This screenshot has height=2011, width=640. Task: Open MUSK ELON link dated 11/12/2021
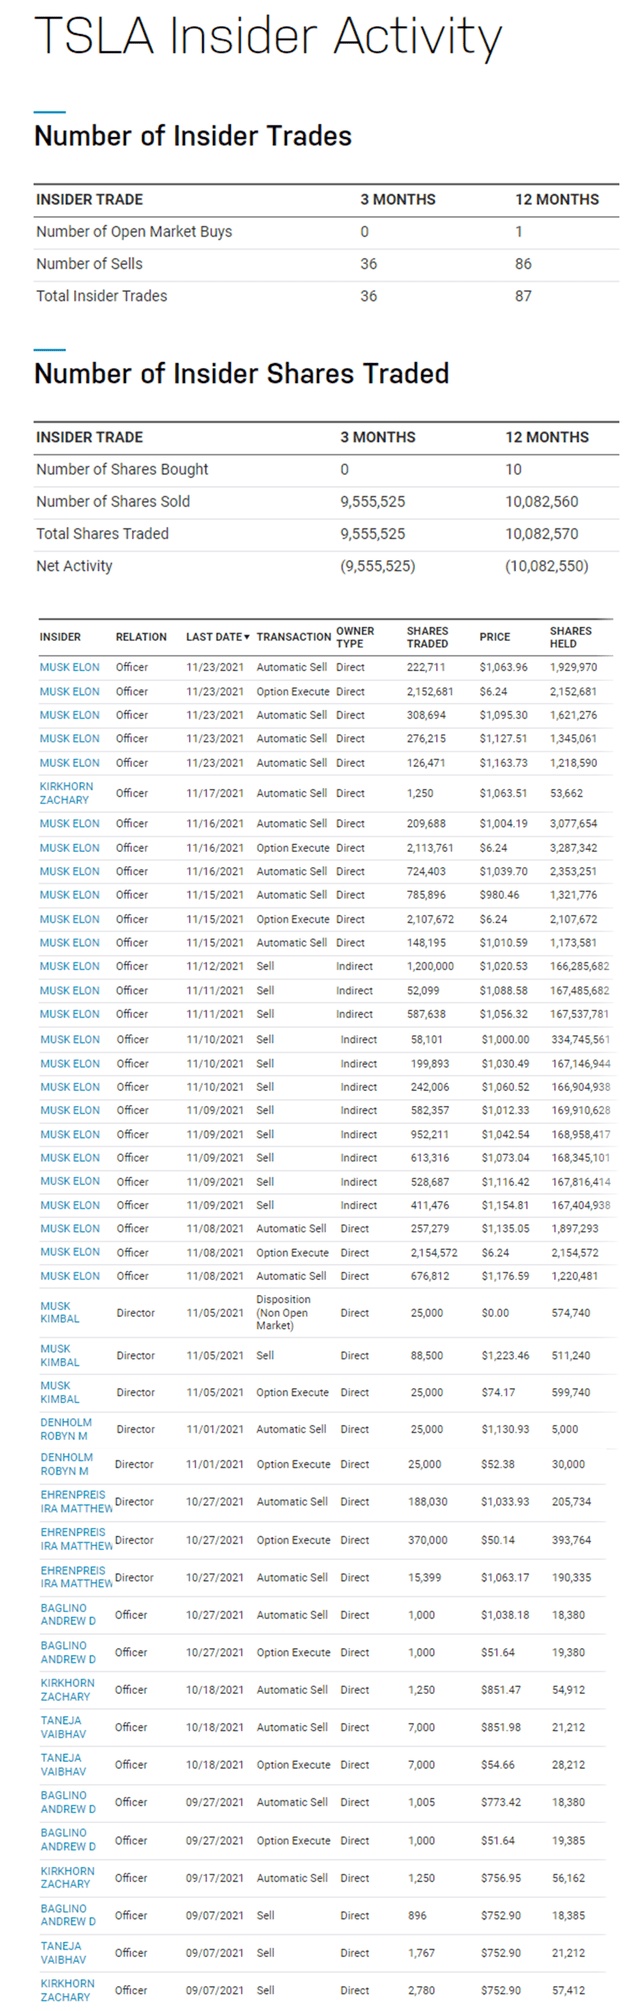coord(69,967)
